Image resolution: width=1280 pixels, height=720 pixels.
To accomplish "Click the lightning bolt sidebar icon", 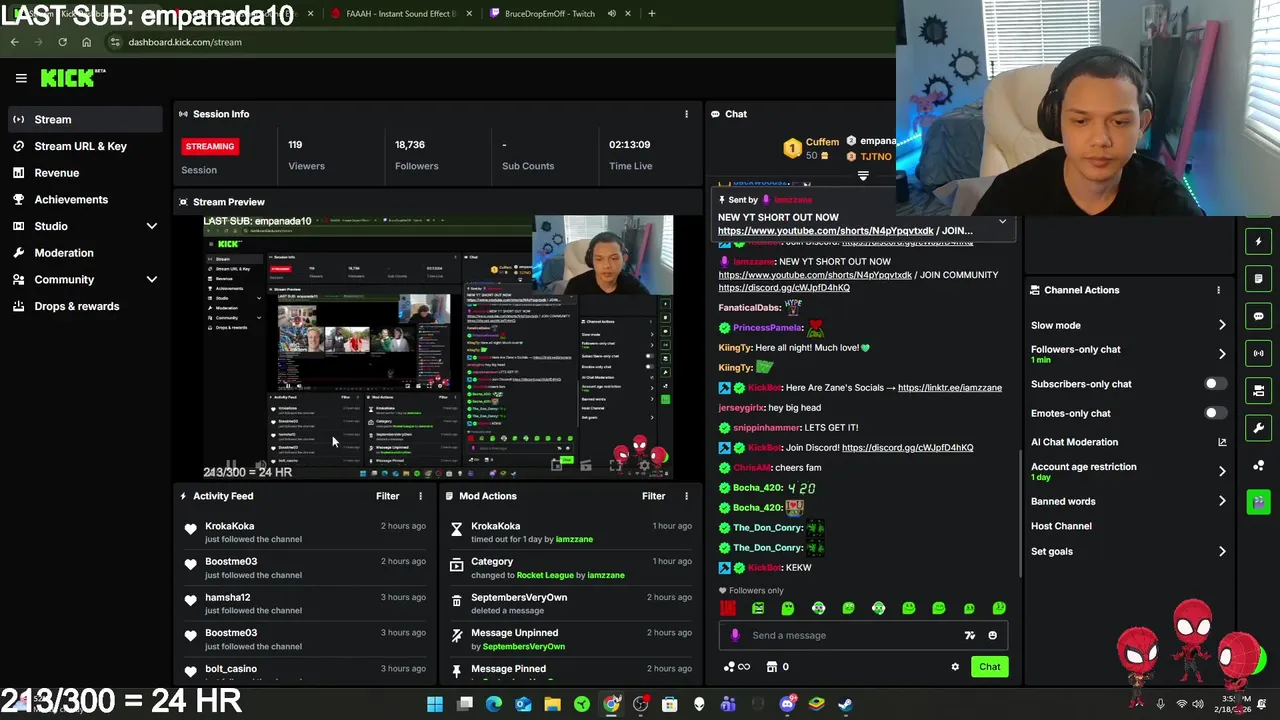I will [1259, 241].
